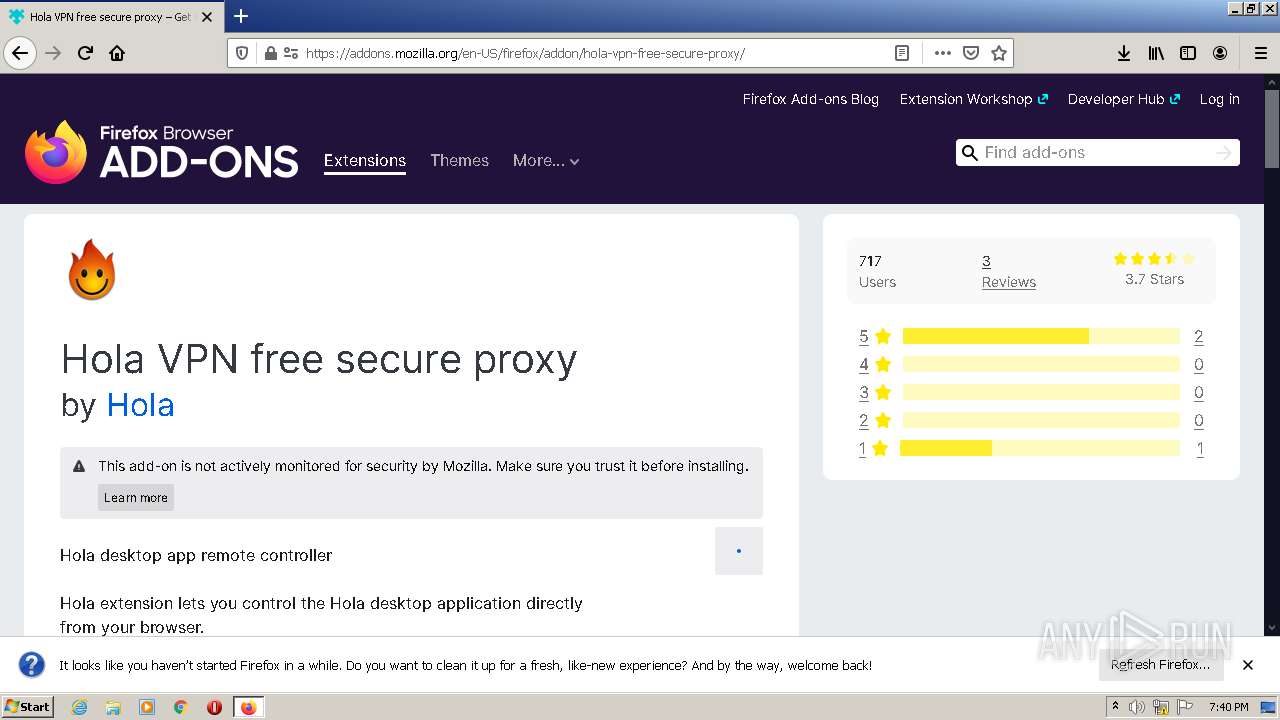Open the Firefox hamburger menu
This screenshot has width=1280, height=720.
tap(1260, 53)
